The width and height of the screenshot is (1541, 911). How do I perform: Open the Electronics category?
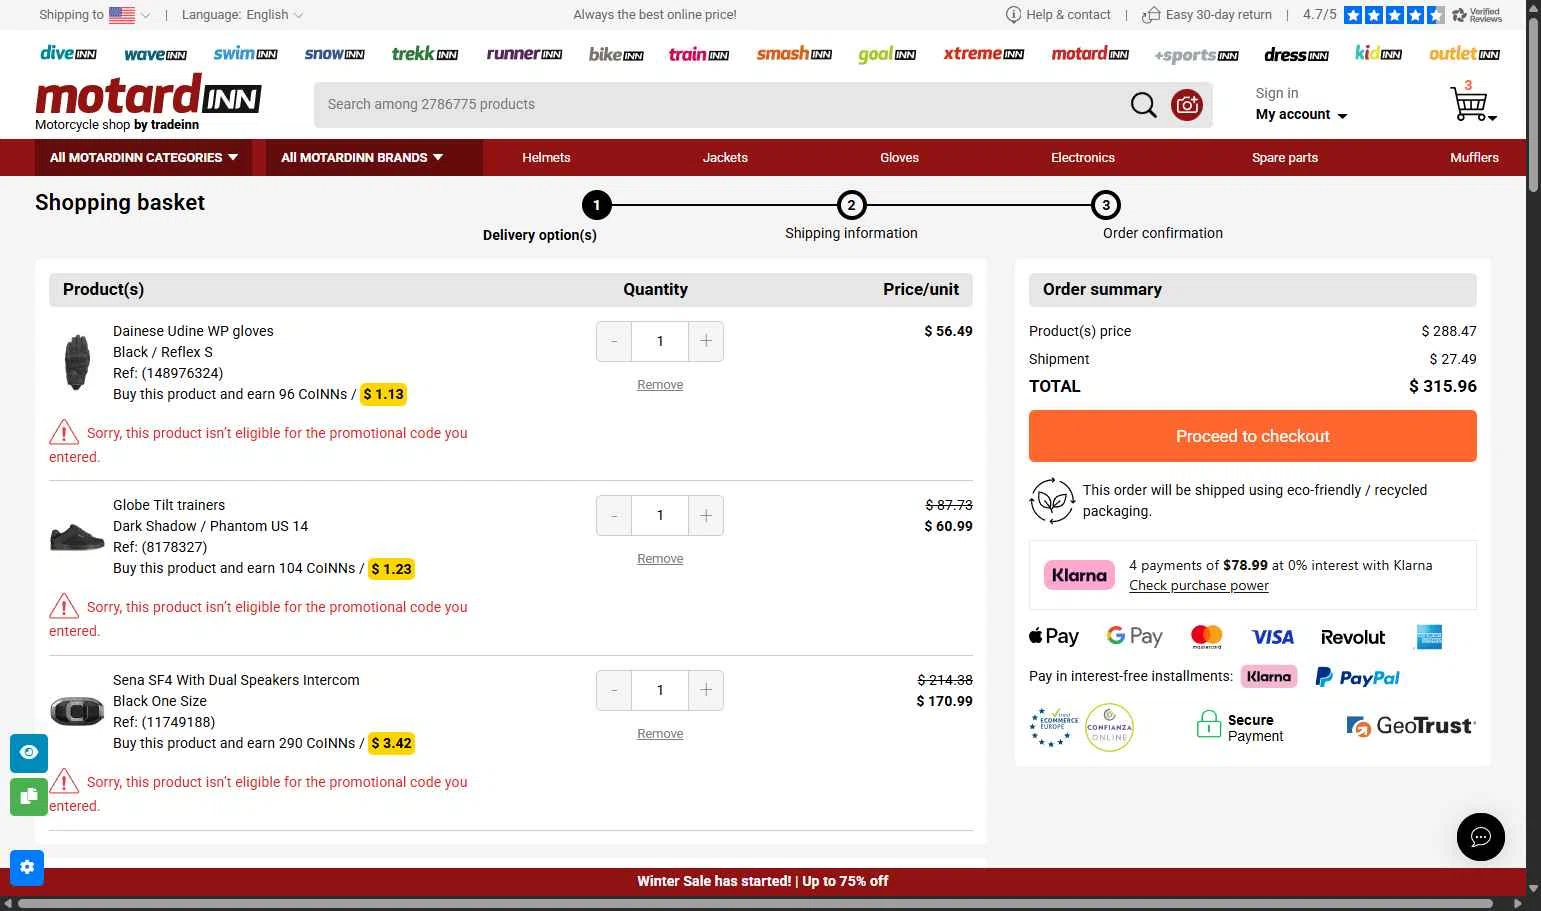pyautogui.click(x=1083, y=158)
